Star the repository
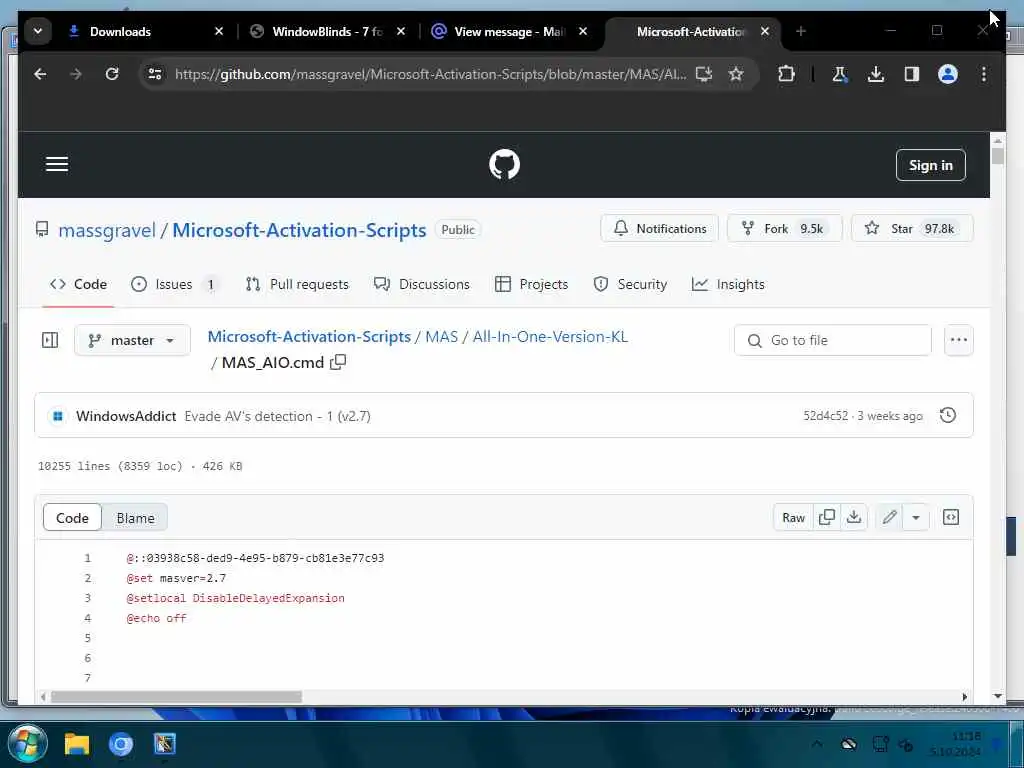This screenshot has width=1024, height=768. tap(912, 229)
